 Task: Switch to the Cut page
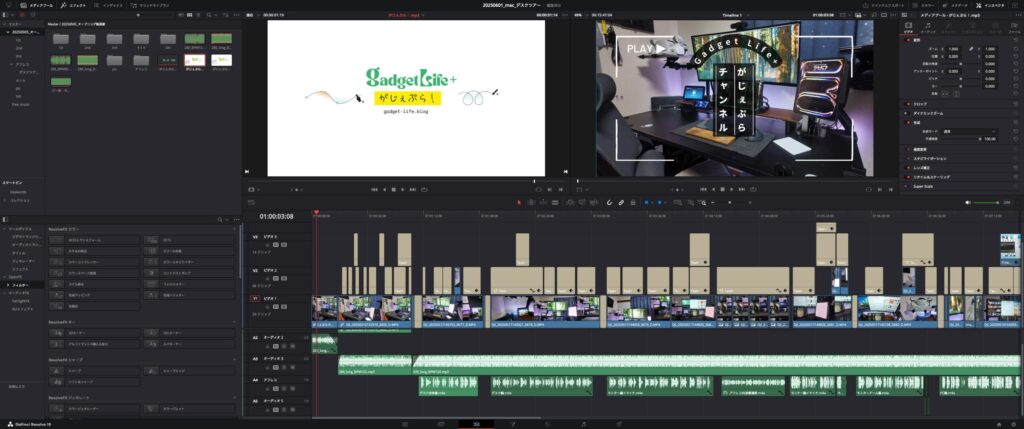439,424
